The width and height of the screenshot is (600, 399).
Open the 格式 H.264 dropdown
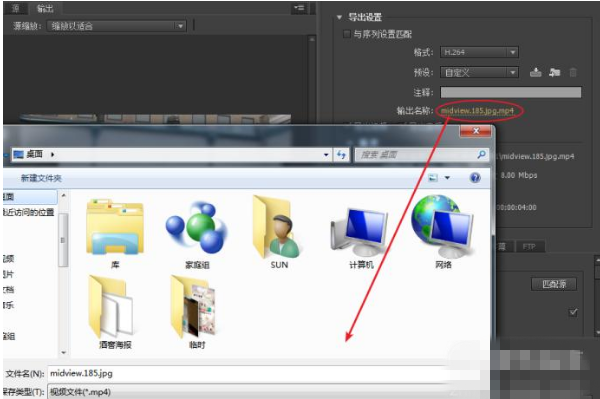click(x=479, y=52)
